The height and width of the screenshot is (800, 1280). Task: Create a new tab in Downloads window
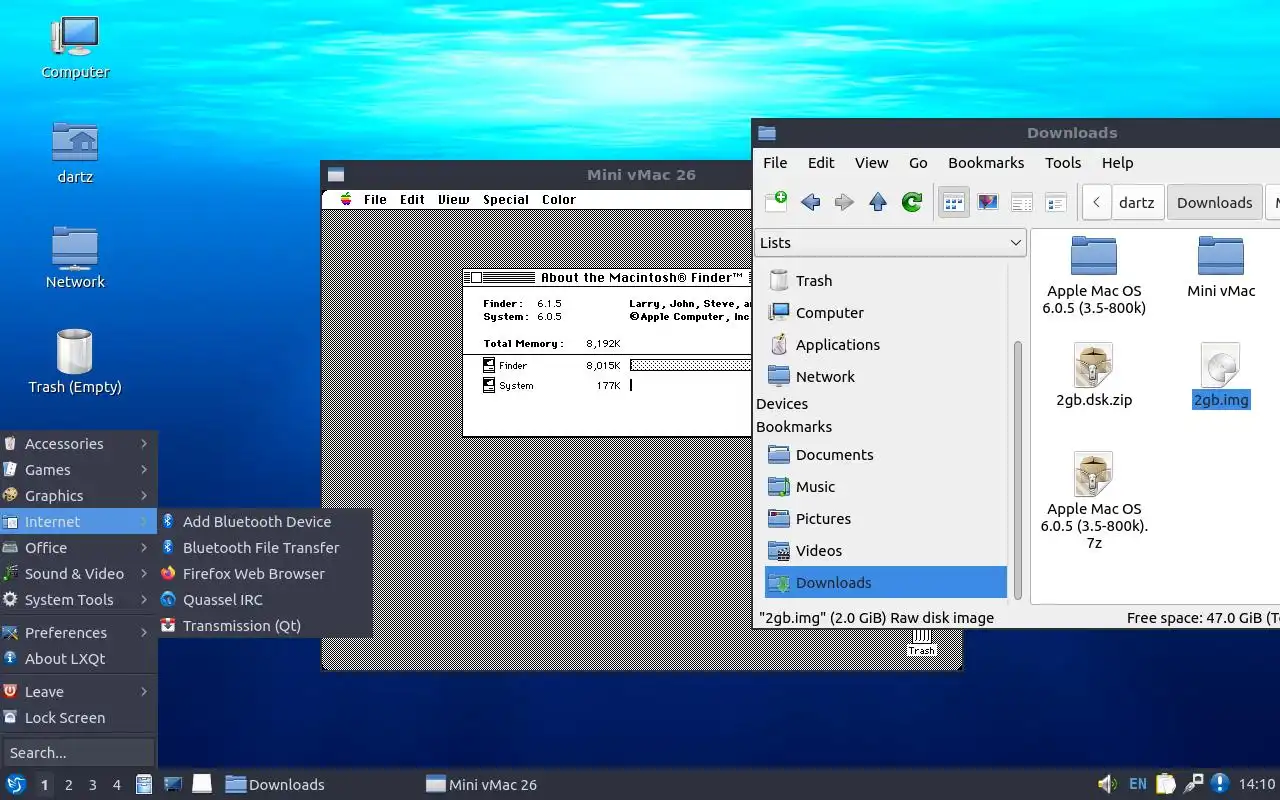776,202
